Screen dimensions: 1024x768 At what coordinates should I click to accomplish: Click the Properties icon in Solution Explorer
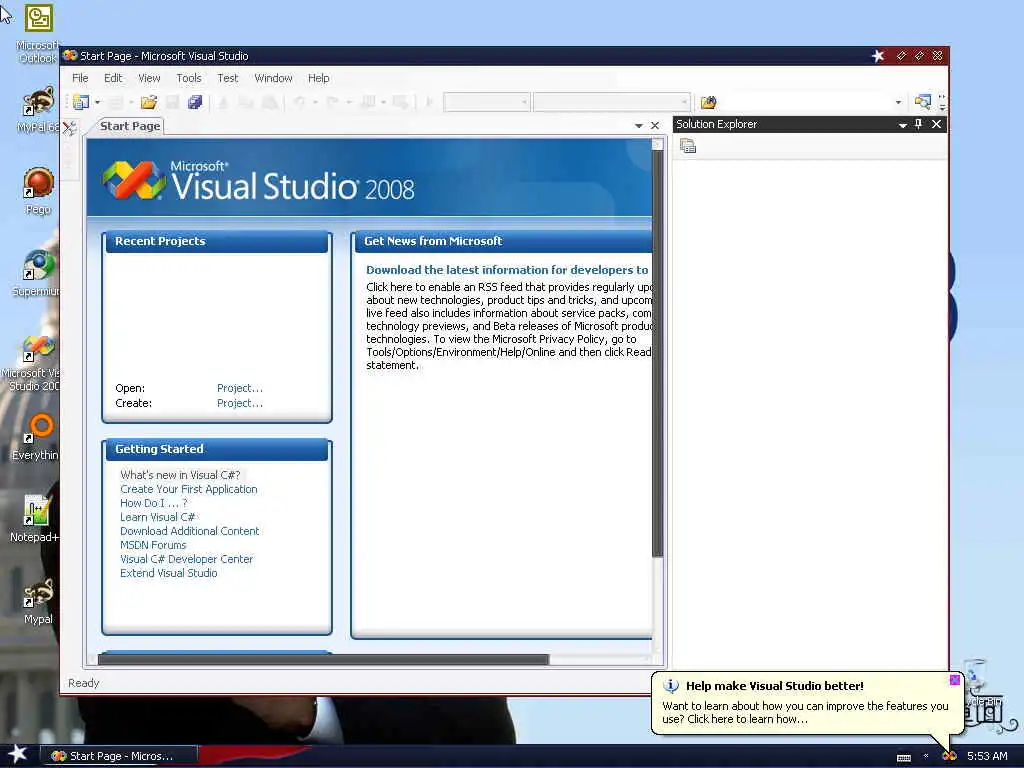[x=688, y=146]
